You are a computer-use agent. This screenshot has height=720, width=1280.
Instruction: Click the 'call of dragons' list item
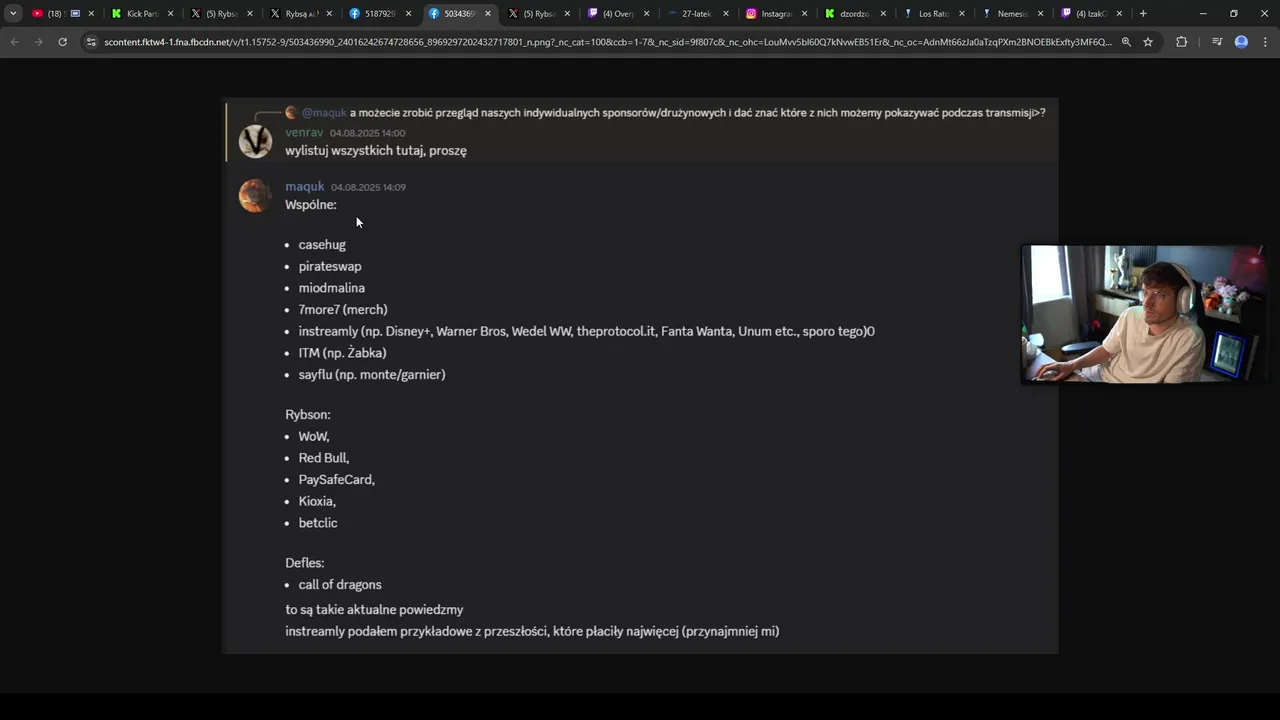coord(340,585)
